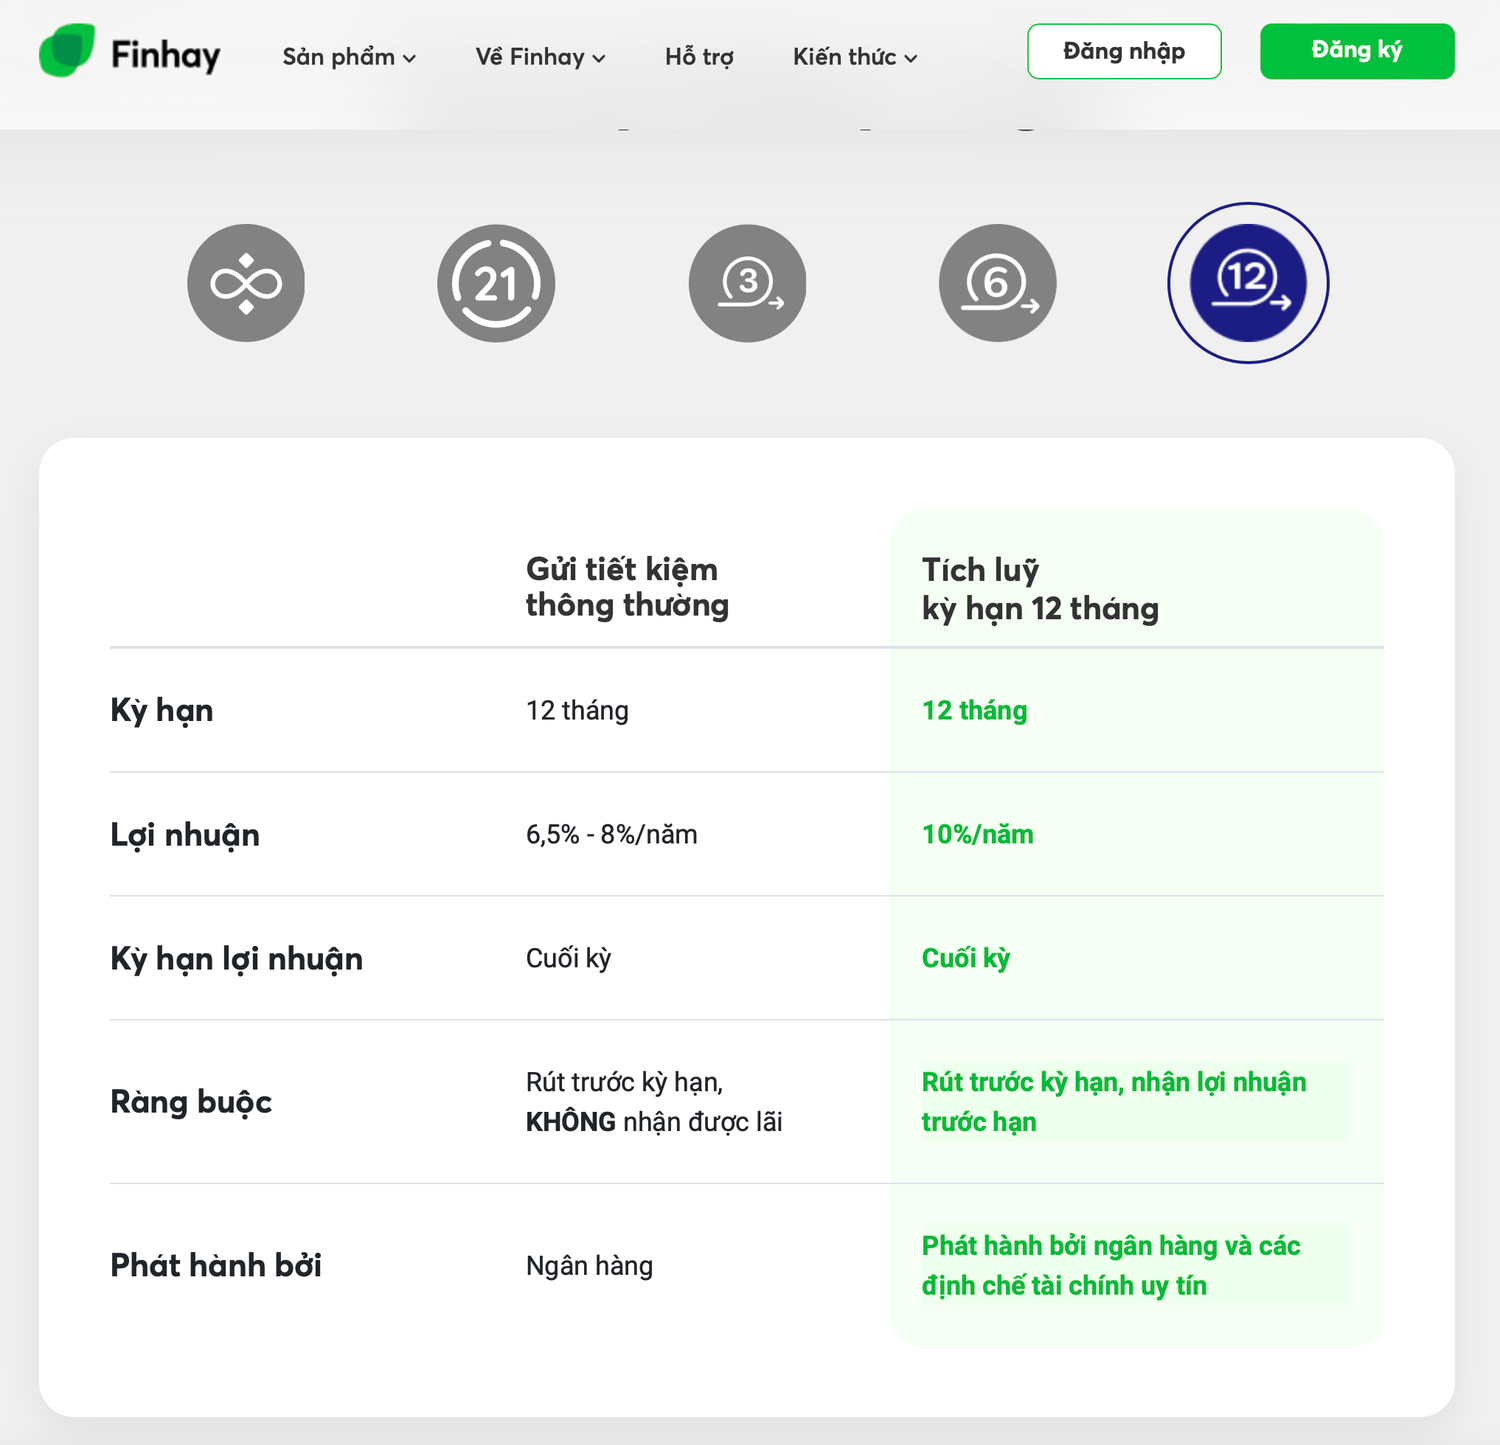Expand the Sản phẩm dropdown chevron
Viewport: 1500px width, 1445px height.
click(409, 59)
